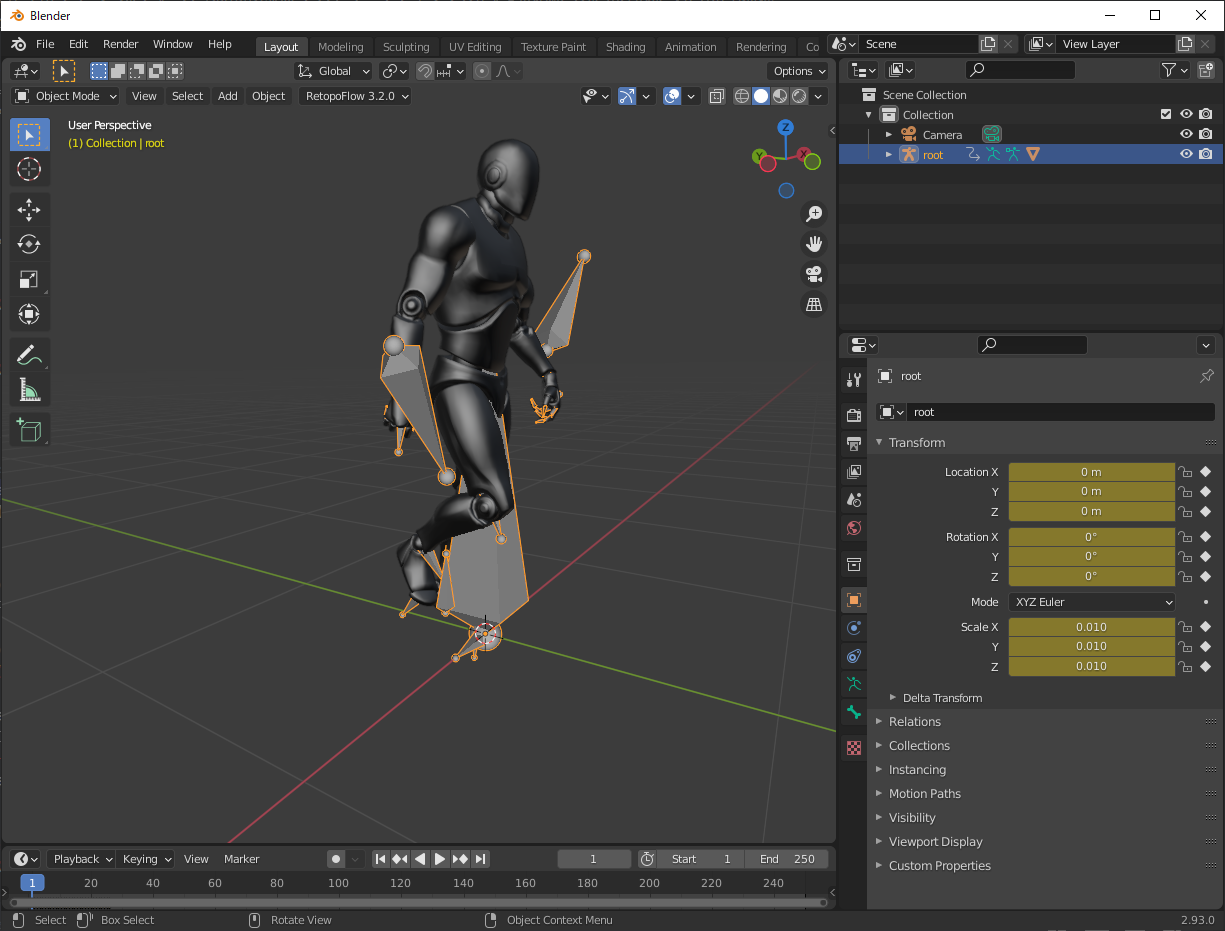Jump to the timeline's last frame
1225x931 pixels.
coord(480,859)
